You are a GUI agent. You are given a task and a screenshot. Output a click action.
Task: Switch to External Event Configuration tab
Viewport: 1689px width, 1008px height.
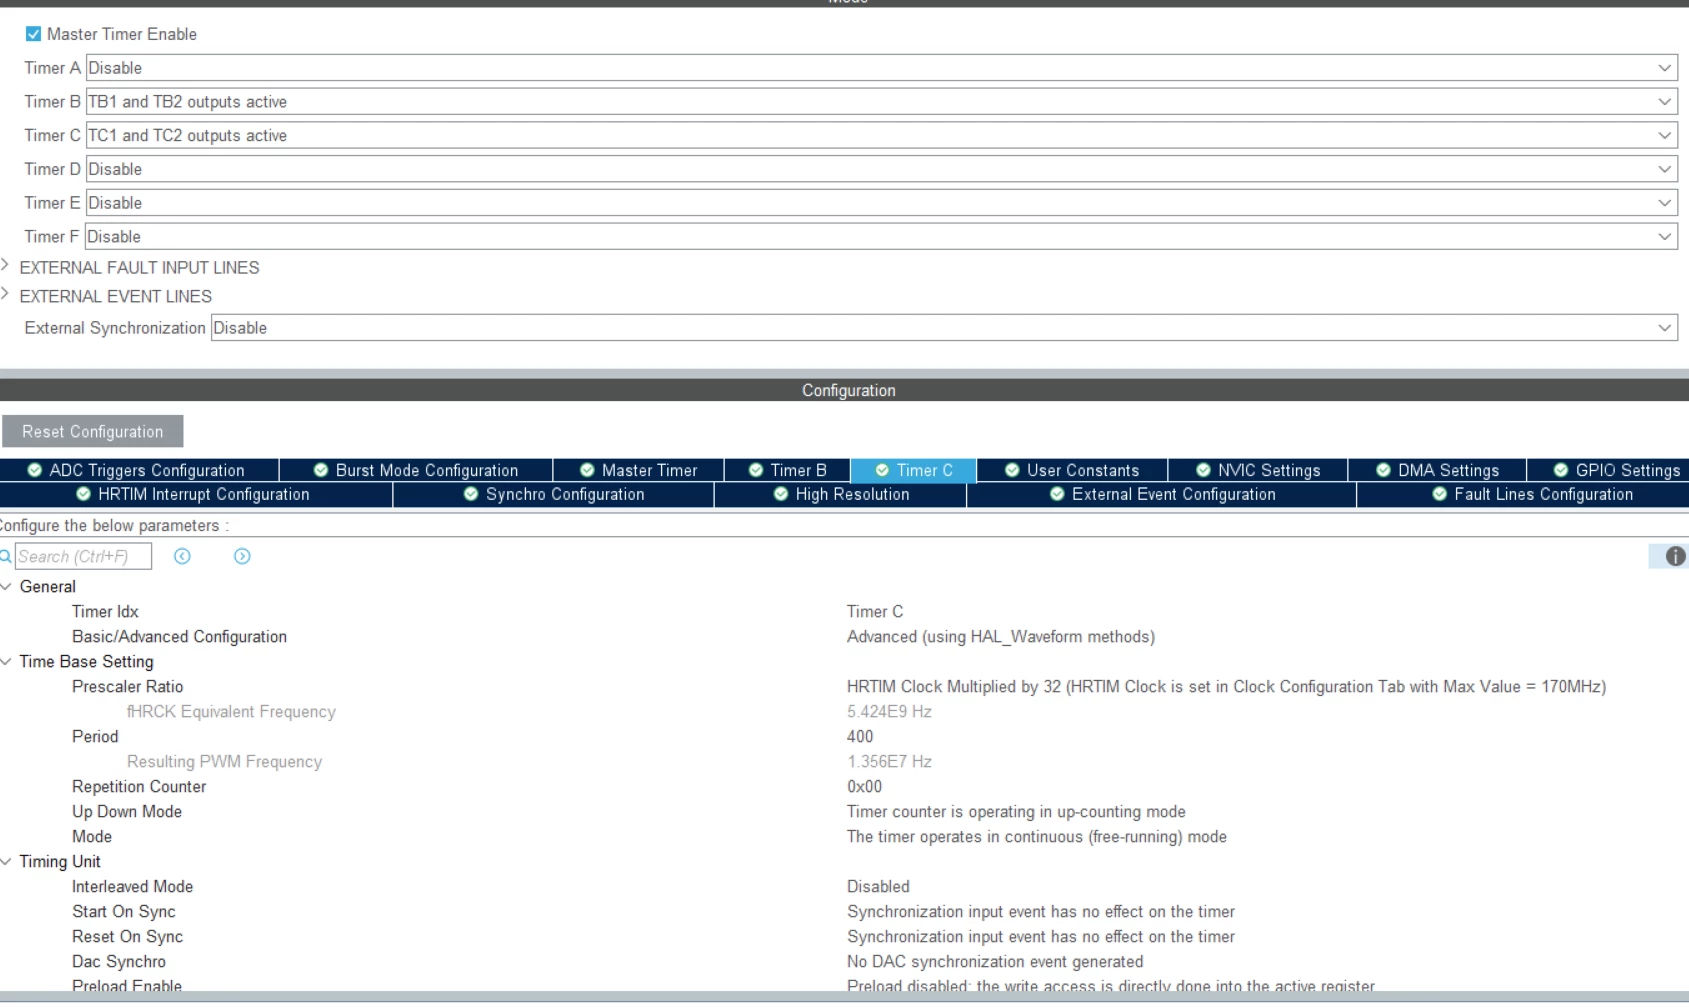pos(1162,494)
